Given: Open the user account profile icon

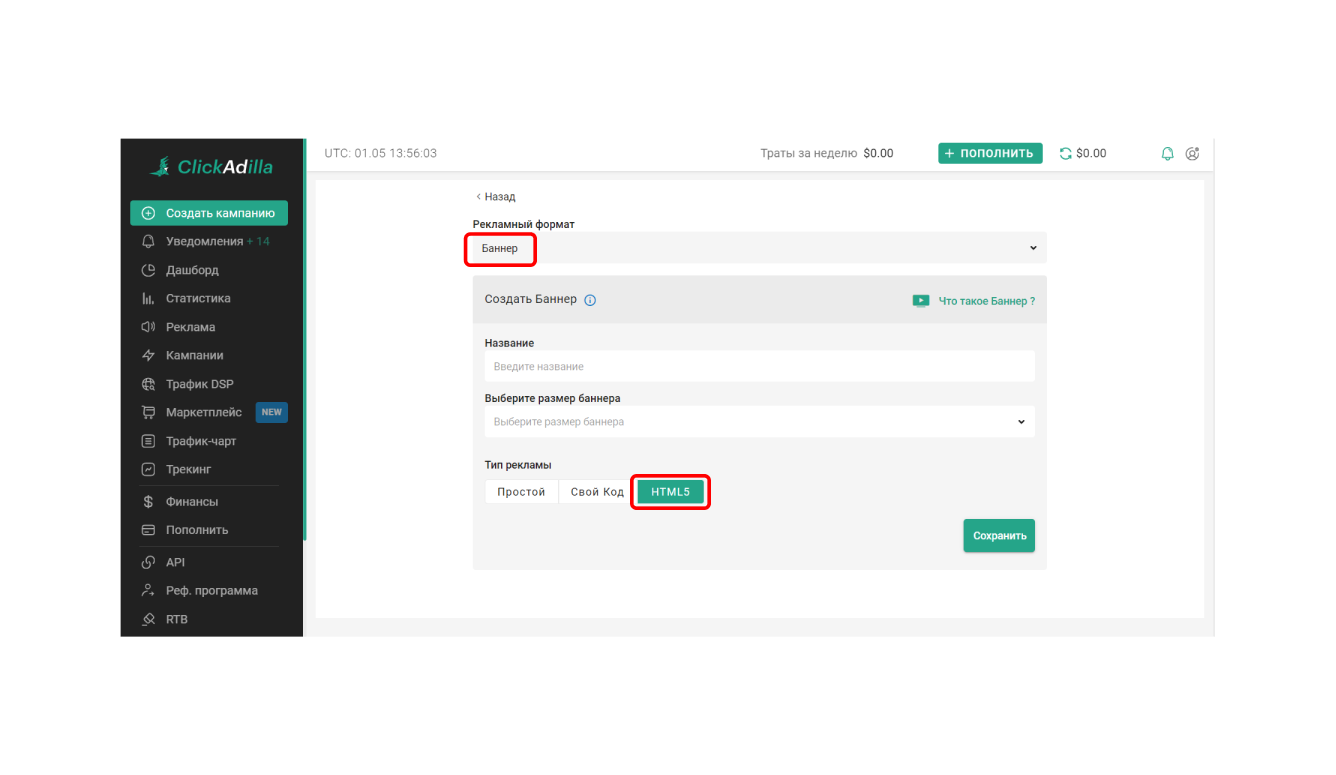Looking at the screenshot, I should coord(1192,154).
